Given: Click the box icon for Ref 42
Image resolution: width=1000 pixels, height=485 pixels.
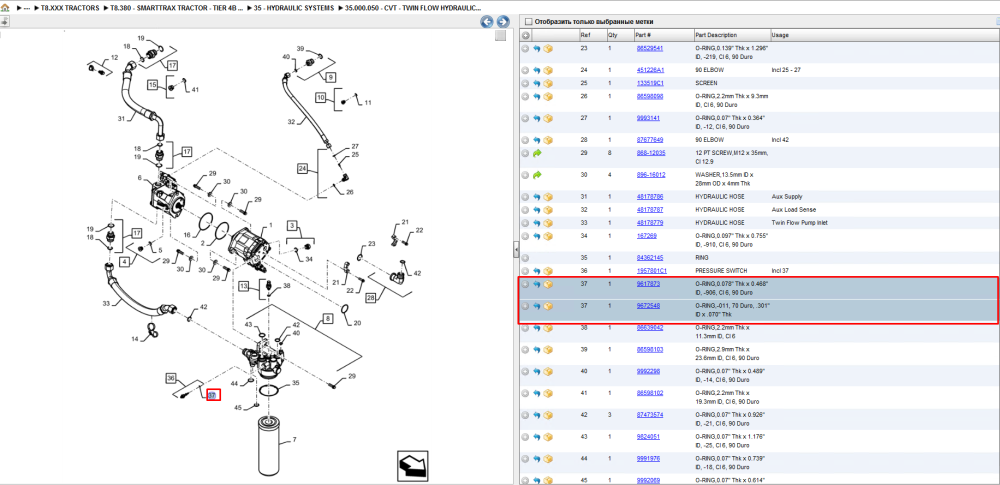Looking at the screenshot, I should [548, 415].
